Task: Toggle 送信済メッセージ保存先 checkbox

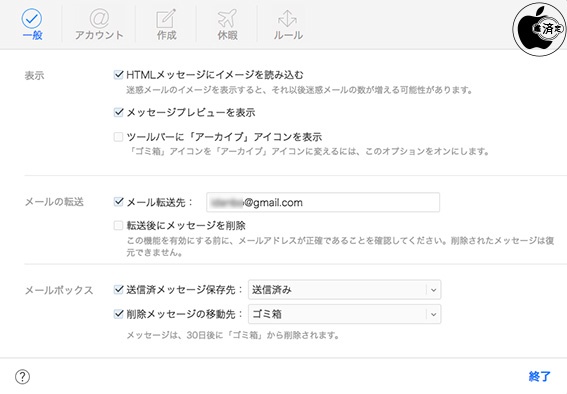Action: click(119, 289)
